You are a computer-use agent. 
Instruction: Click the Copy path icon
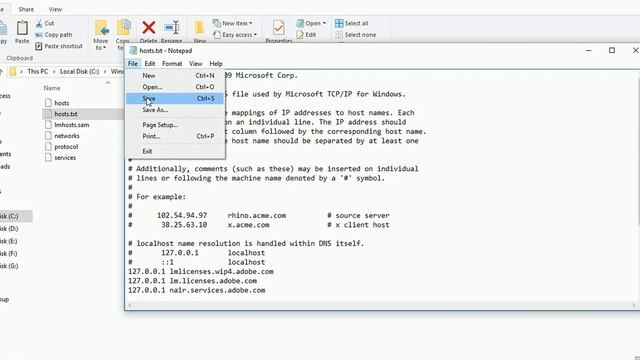(39, 35)
